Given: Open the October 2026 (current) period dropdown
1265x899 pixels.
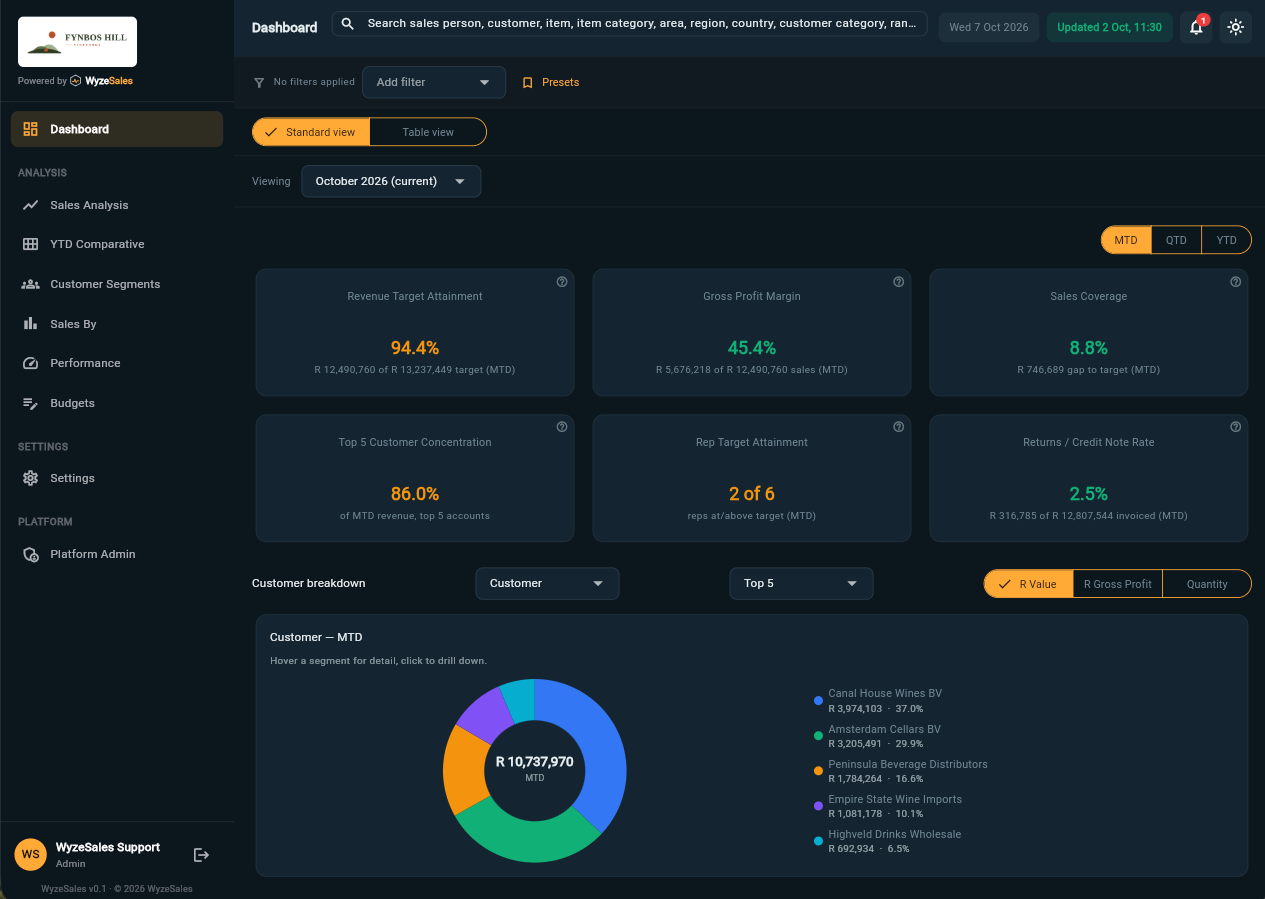Looking at the screenshot, I should tap(391, 181).
